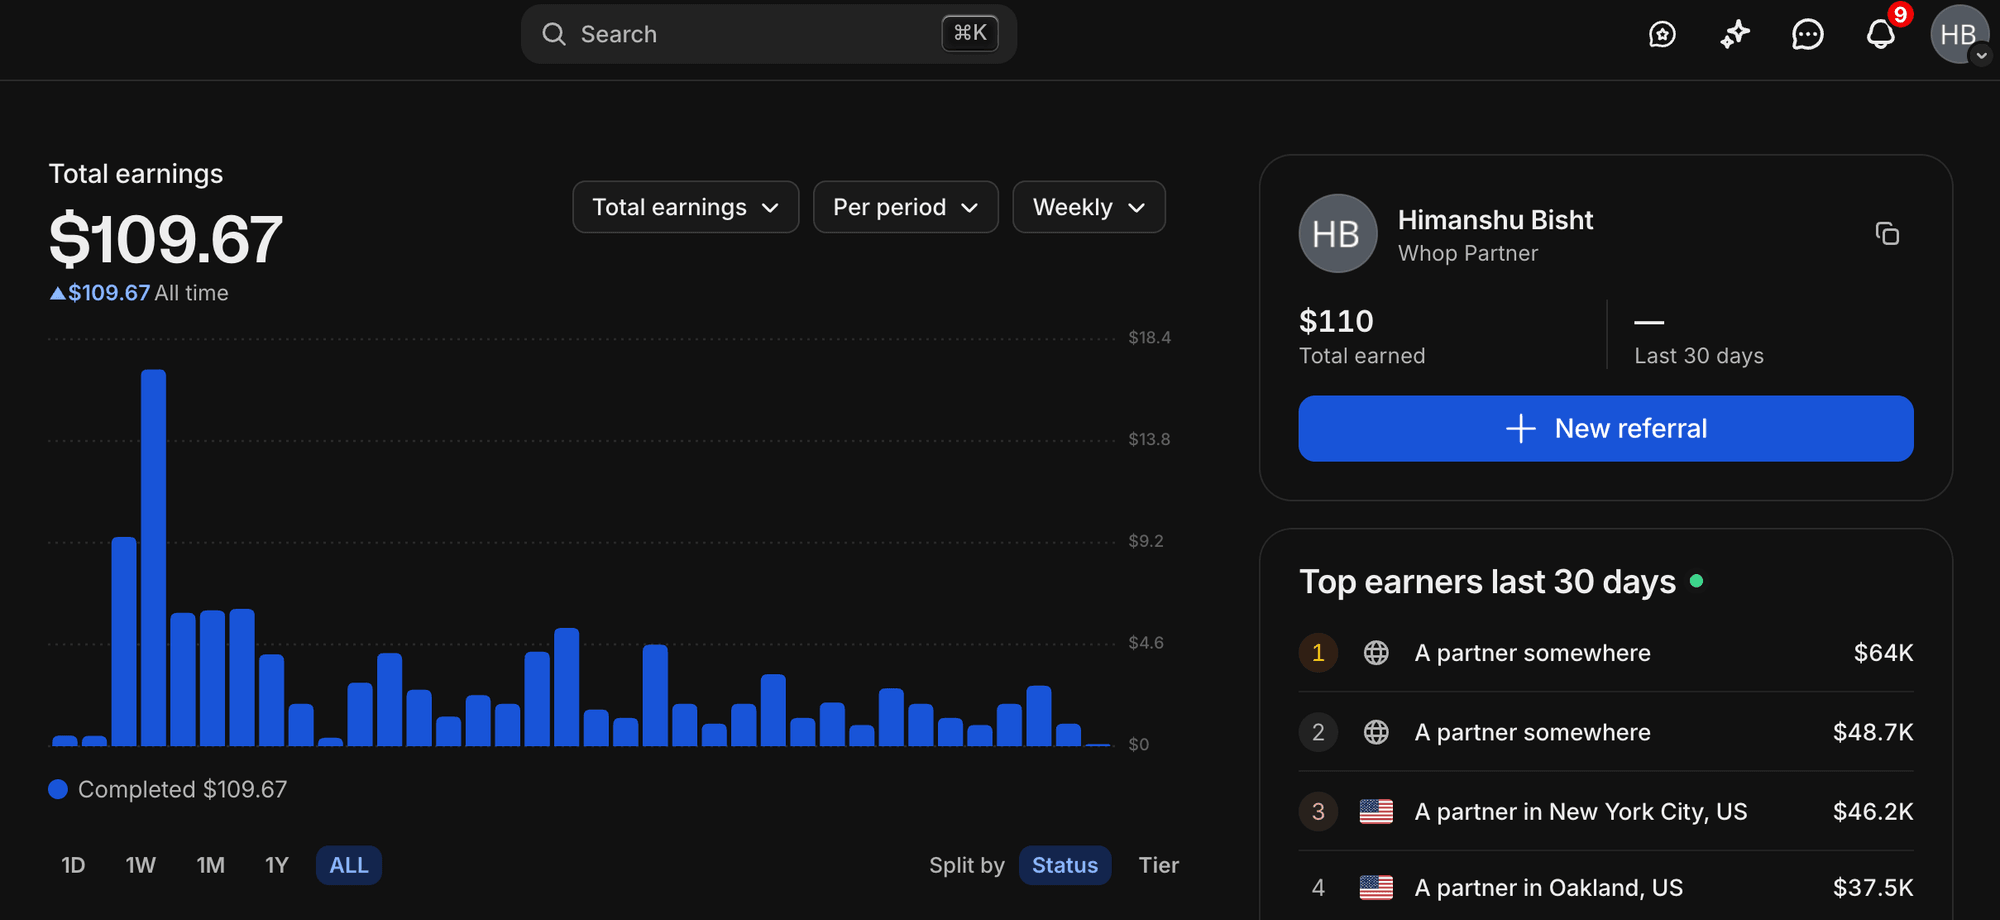Click the $46.2K earner amount
Viewport: 2000px width, 920px height.
point(1873,811)
